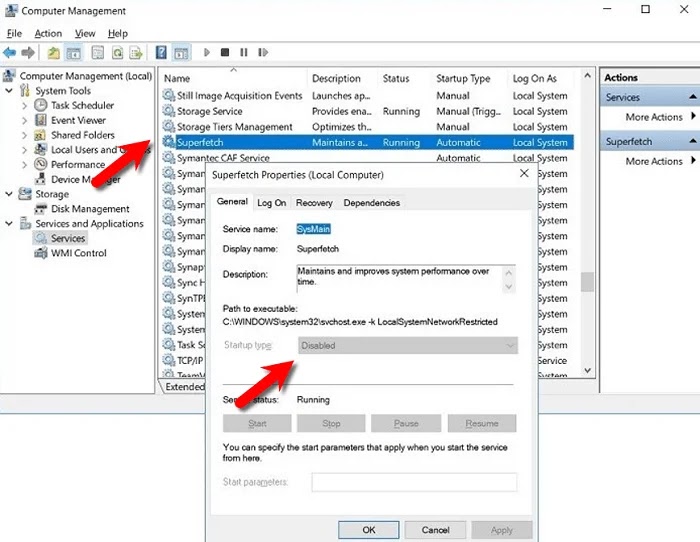Click the services list scroll-down arrow

pyautogui.click(x=588, y=370)
